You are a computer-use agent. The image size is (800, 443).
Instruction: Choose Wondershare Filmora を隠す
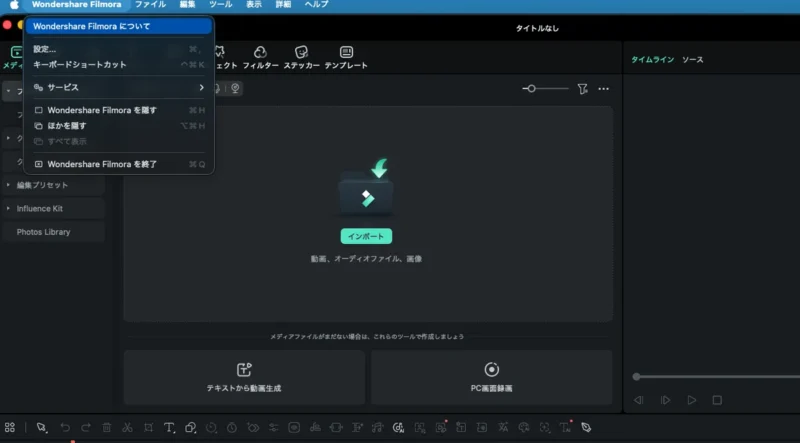coord(119,110)
